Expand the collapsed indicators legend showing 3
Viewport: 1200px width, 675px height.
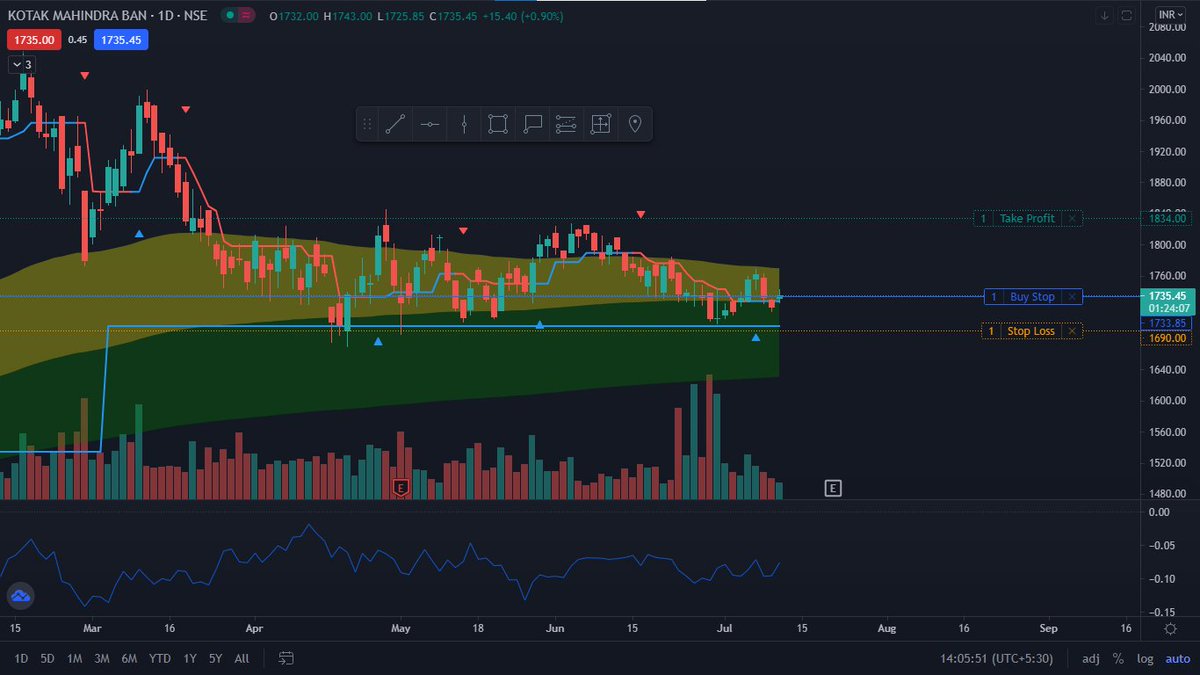(x=23, y=64)
